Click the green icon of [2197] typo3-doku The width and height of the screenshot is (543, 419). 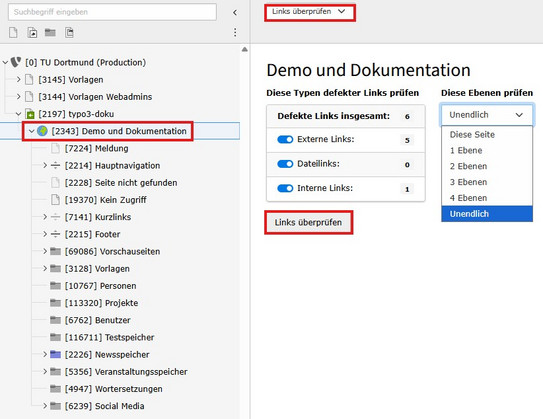coord(30,114)
